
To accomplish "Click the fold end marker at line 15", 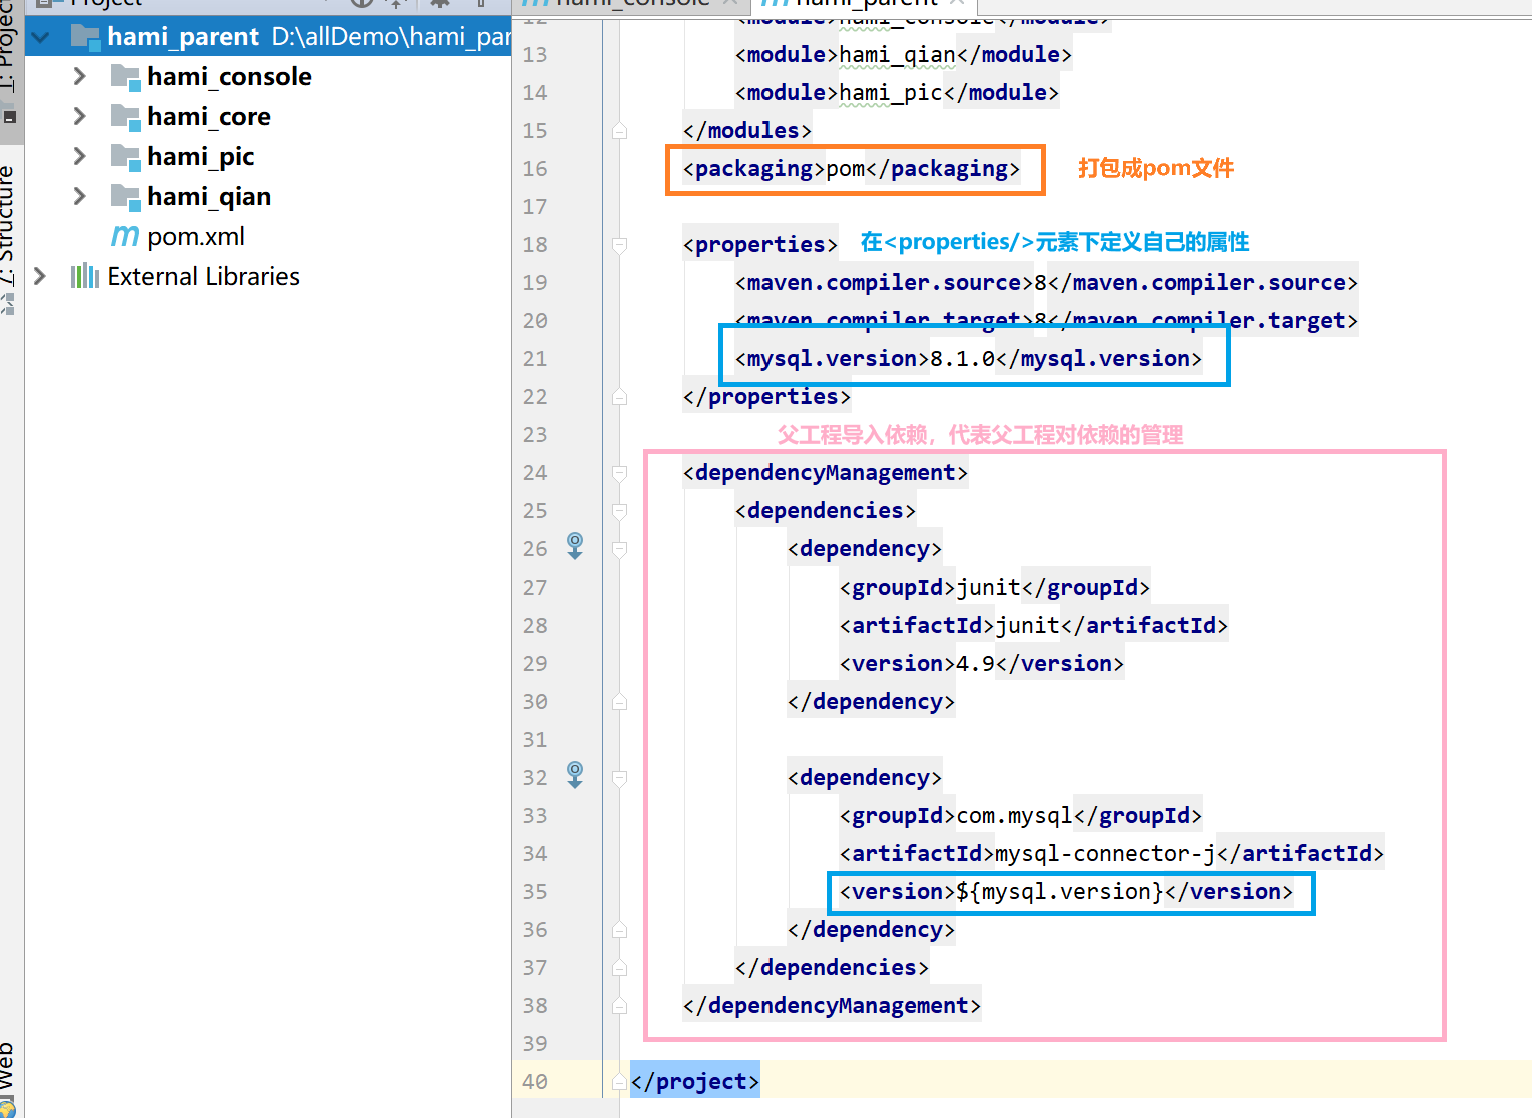I will tap(619, 131).
